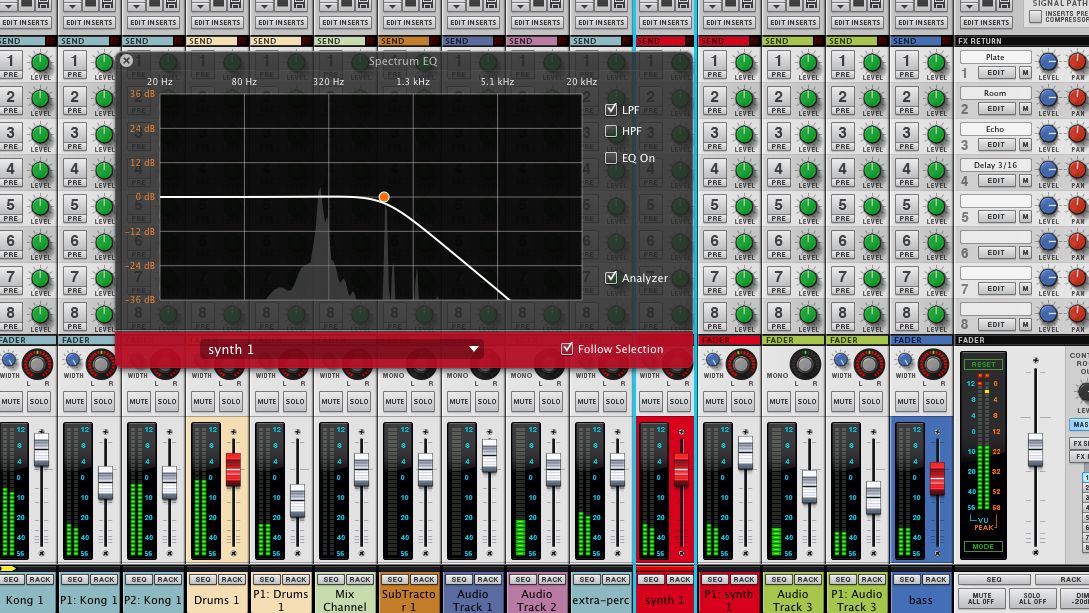Click the bass channel pan knob
This screenshot has height=613, width=1089.
(x=933, y=364)
